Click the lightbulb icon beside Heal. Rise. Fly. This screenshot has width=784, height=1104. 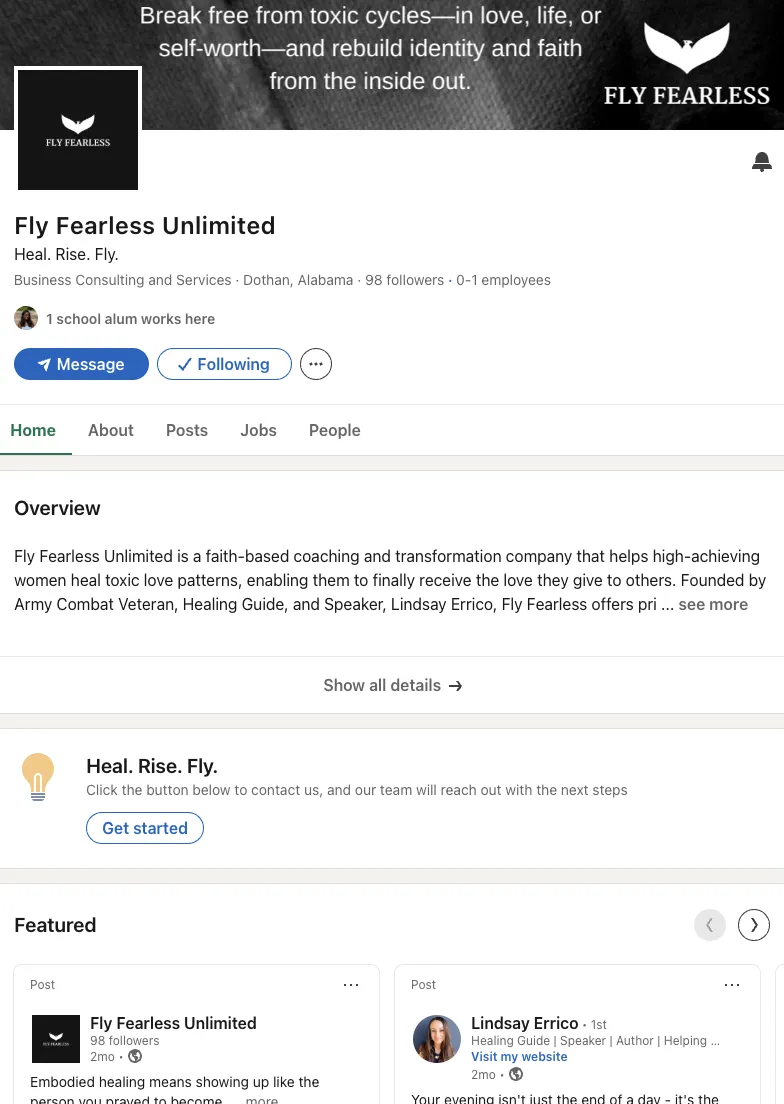38,777
